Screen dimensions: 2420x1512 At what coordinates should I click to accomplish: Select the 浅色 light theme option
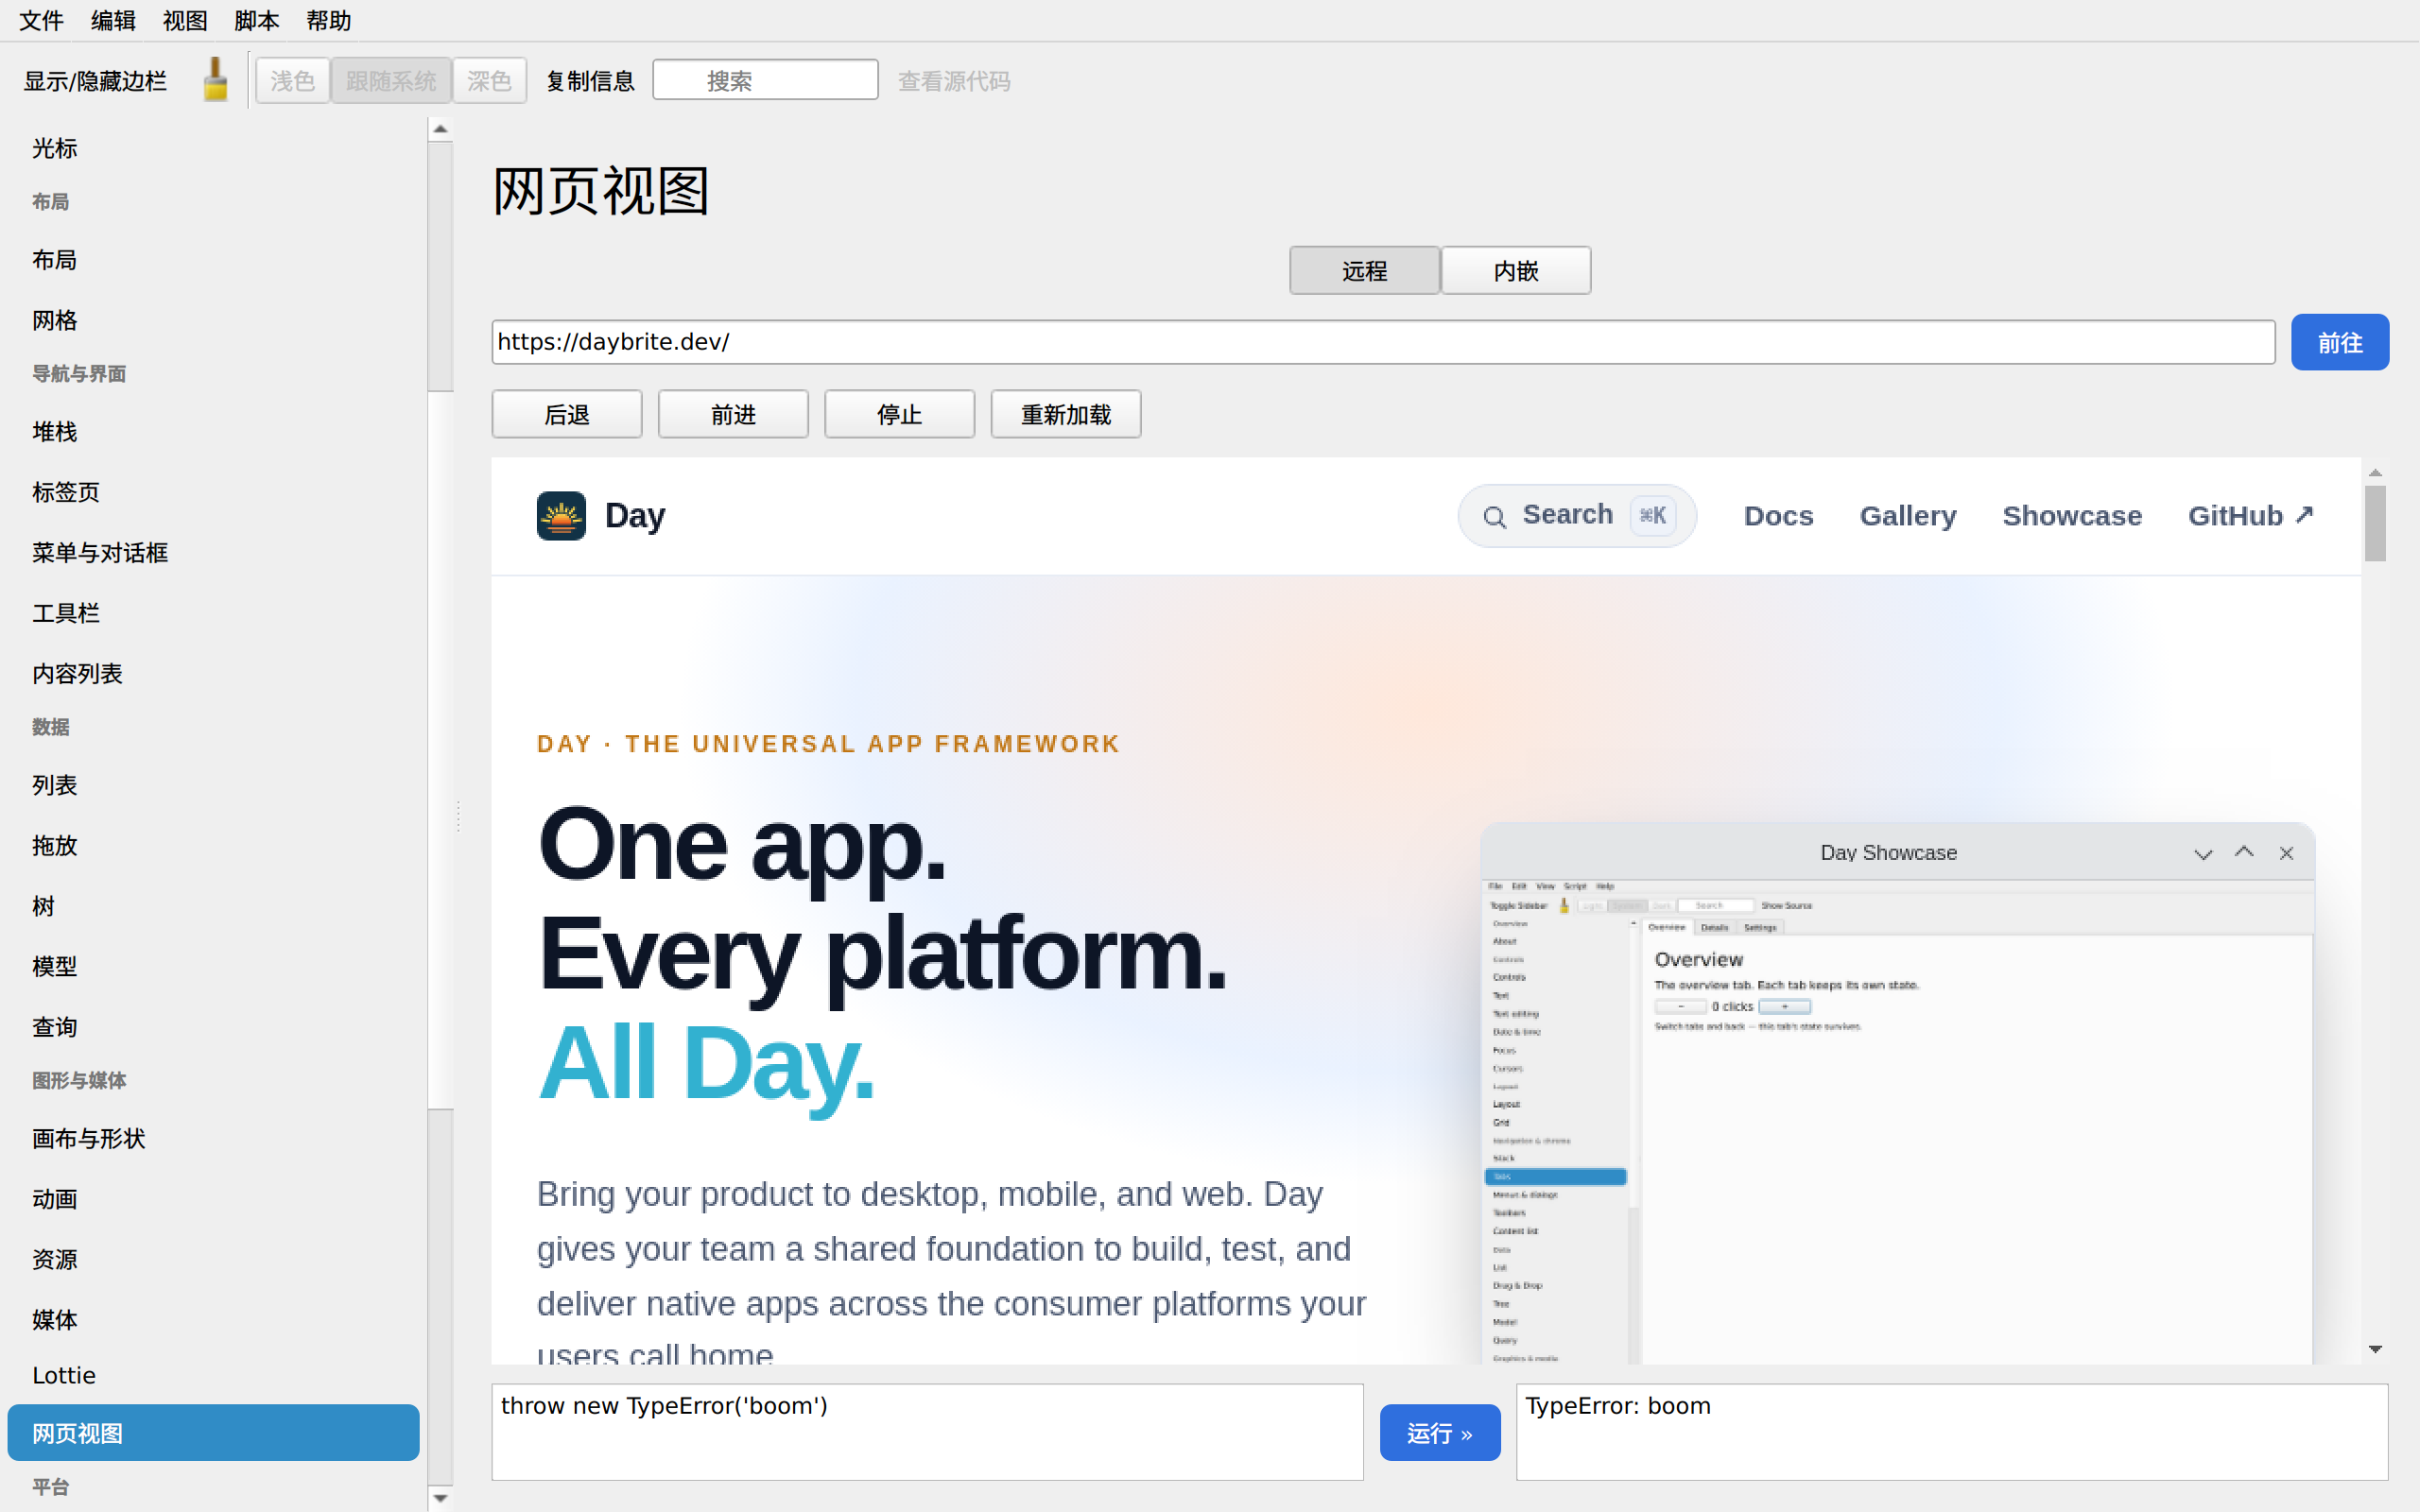click(293, 81)
